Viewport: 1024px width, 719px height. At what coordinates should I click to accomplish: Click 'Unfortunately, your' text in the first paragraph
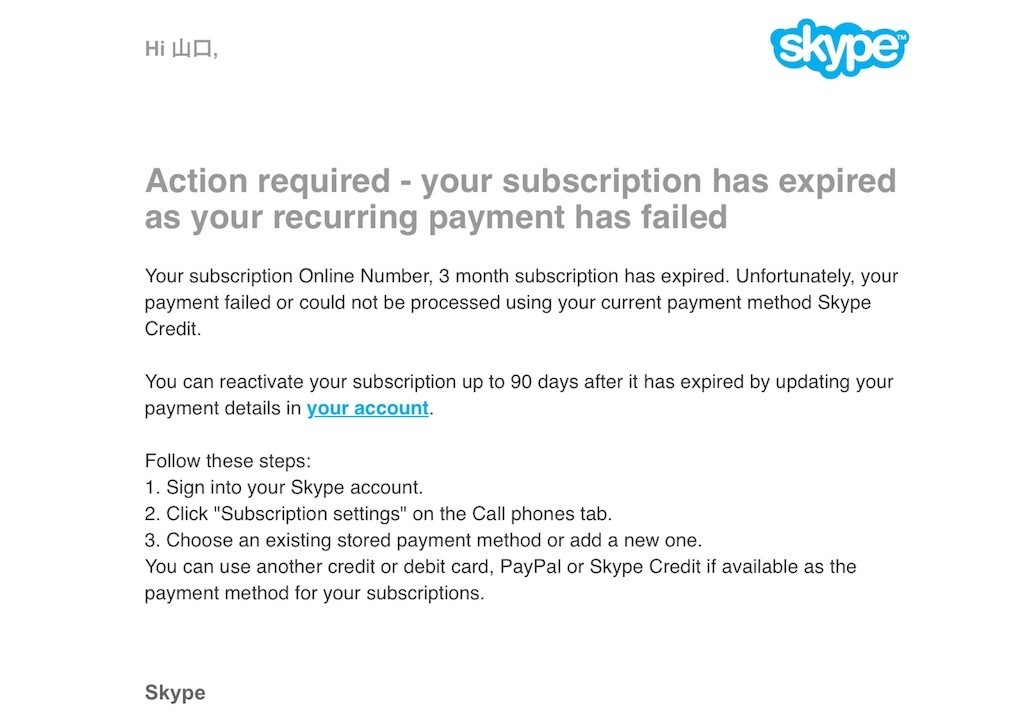click(x=817, y=276)
